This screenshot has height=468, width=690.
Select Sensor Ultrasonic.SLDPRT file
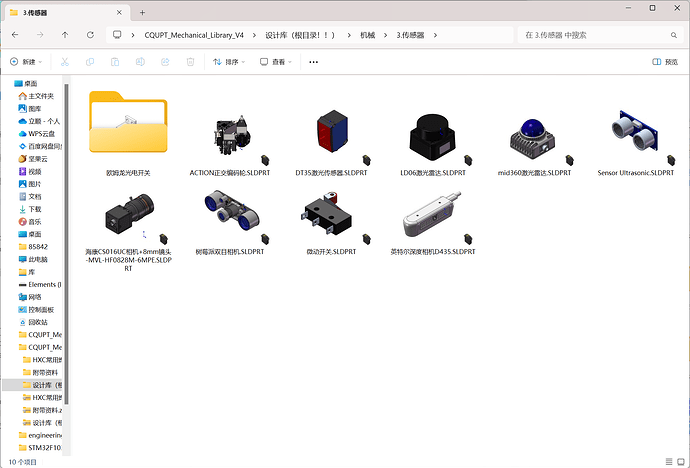(x=636, y=143)
